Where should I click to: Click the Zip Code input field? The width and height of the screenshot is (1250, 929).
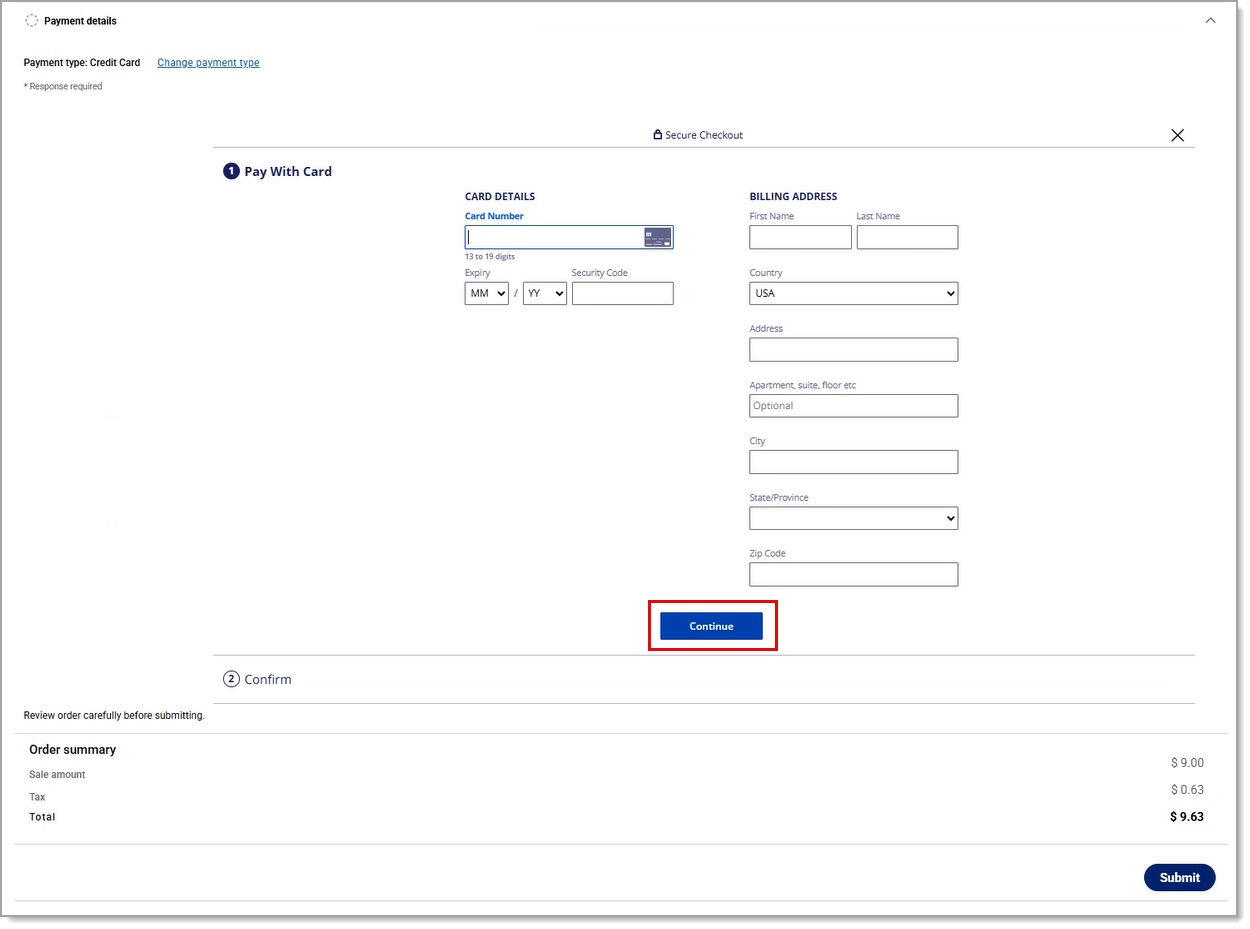(853, 574)
